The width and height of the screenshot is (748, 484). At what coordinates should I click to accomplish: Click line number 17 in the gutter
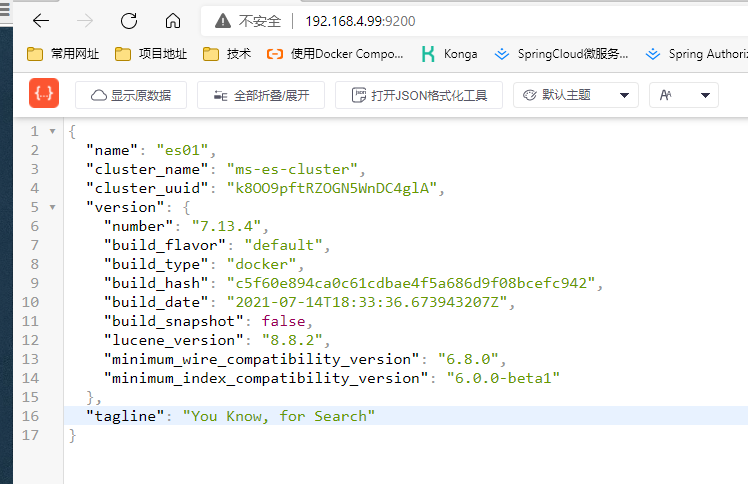[x=30, y=435]
